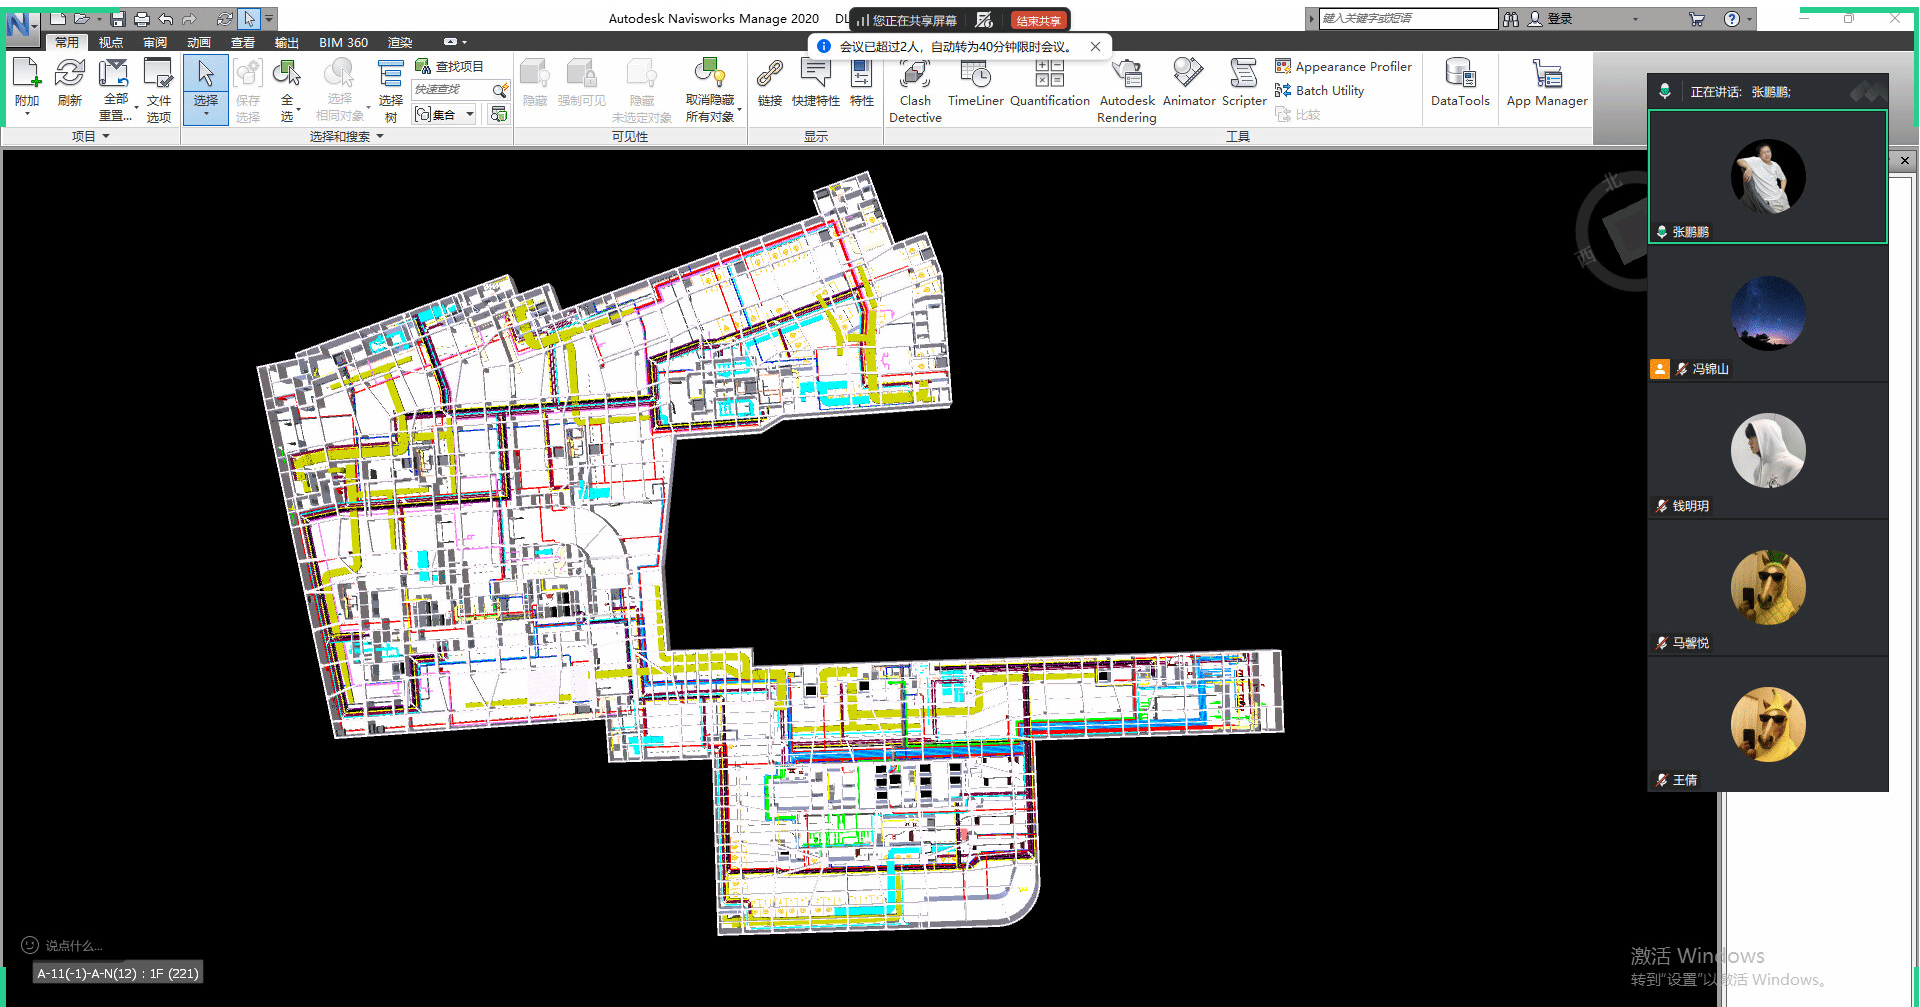Viewport: 1920px width, 1007px height.
Task: Click the 结束共享 stop sharing button
Action: (x=1038, y=20)
